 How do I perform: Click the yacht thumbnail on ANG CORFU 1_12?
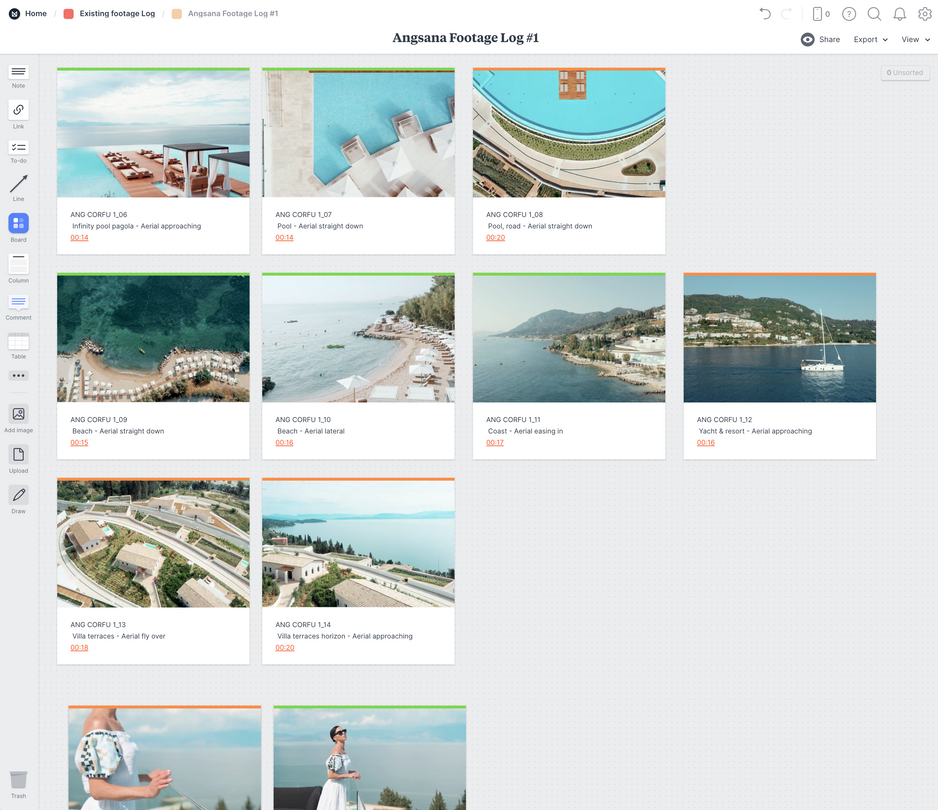click(779, 336)
